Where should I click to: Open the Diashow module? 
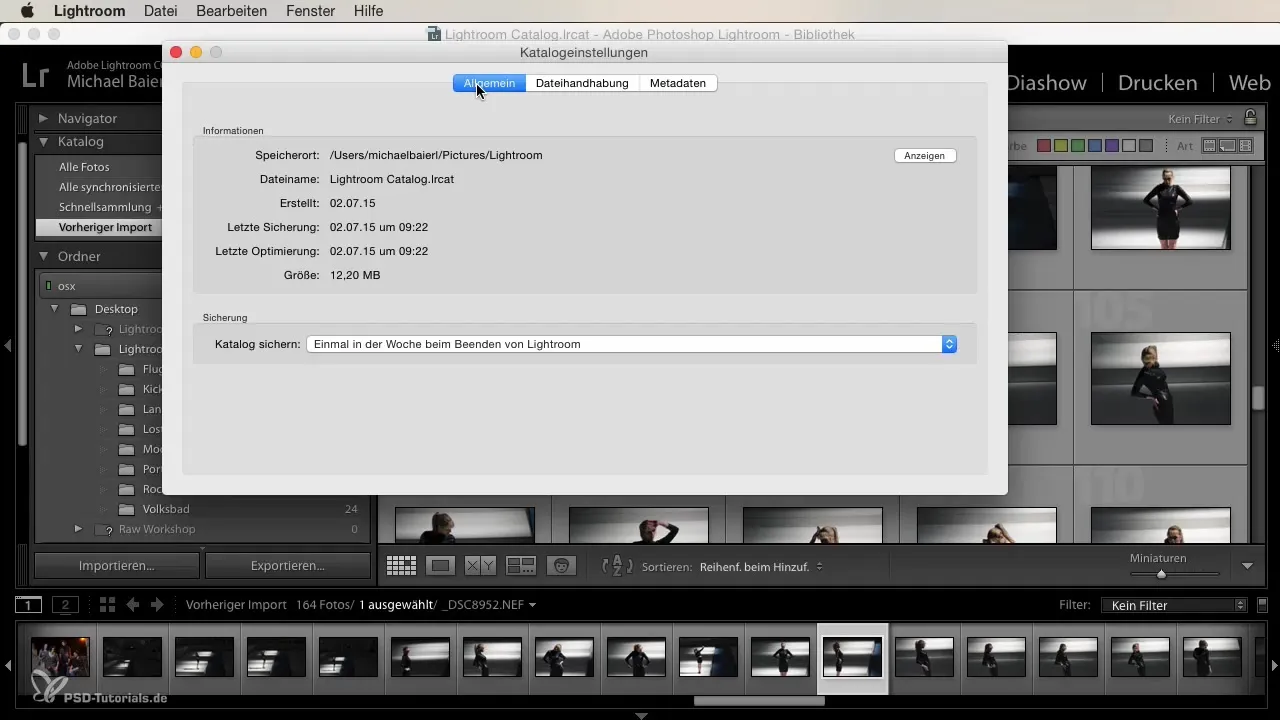[1046, 83]
